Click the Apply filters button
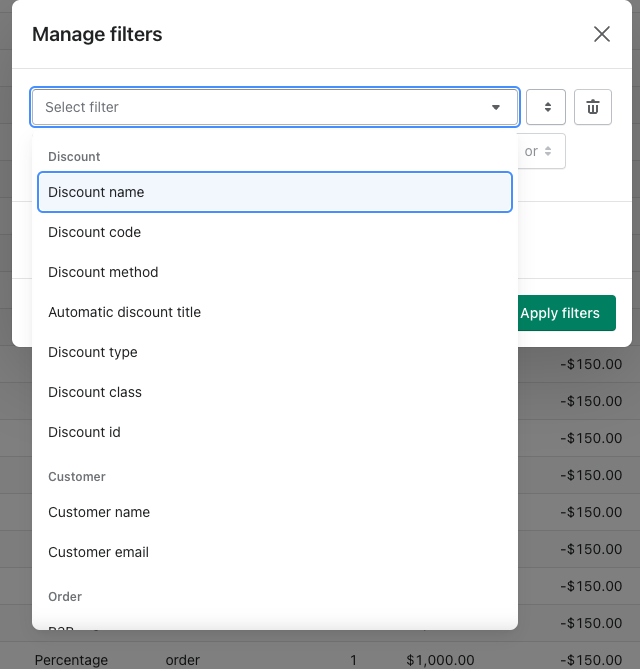Viewport: 640px width, 669px height. [x=566, y=313]
